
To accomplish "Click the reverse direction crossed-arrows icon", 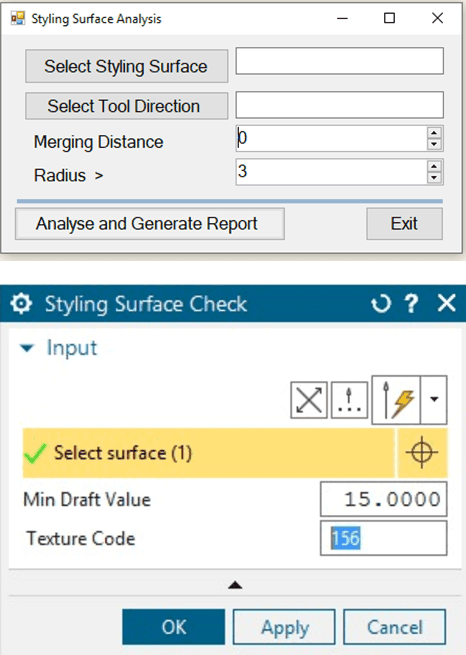I will point(309,400).
